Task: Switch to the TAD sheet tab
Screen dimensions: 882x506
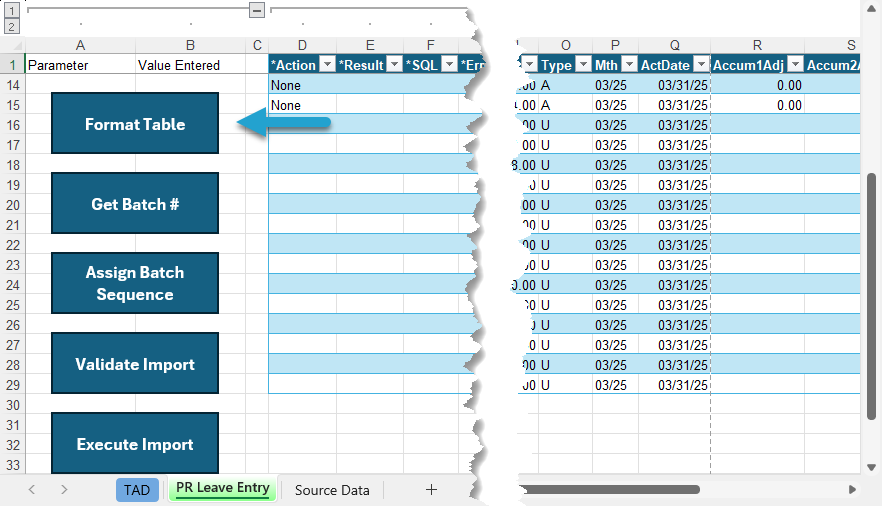Action: 137,490
